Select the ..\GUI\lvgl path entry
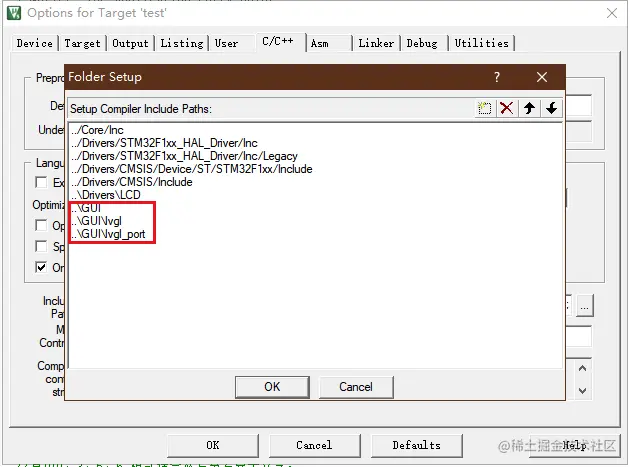630x467 pixels. point(96,221)
